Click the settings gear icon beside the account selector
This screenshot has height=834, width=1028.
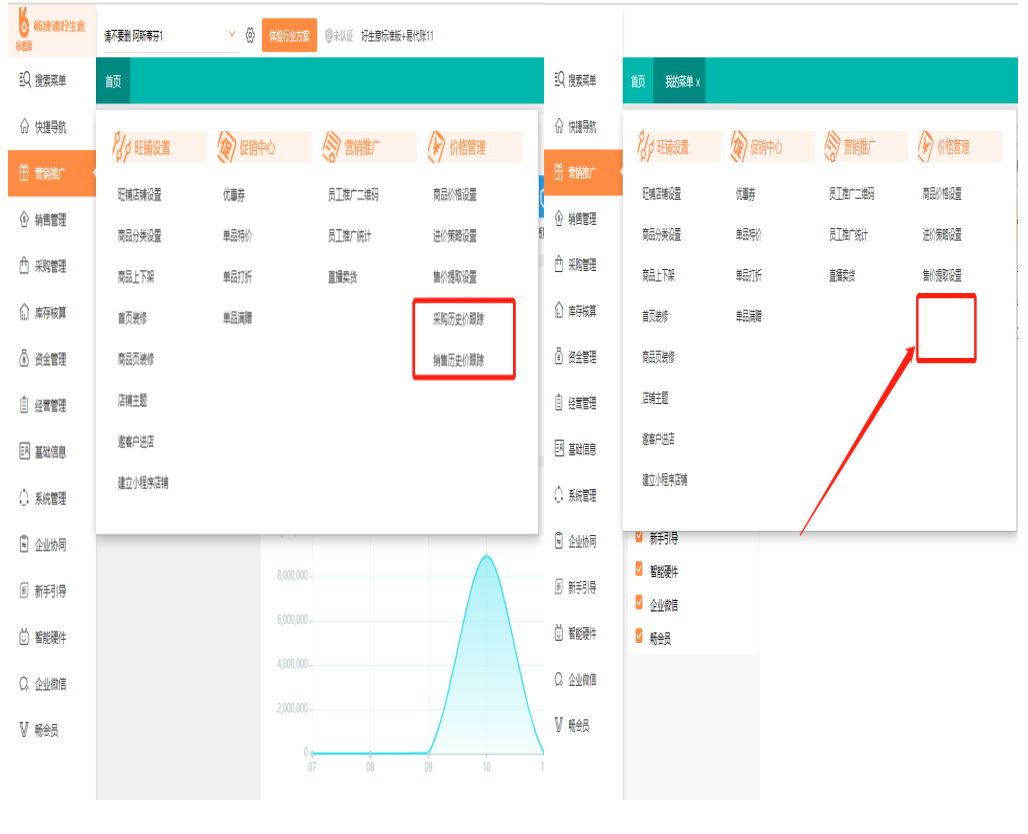tap(250, 35)
